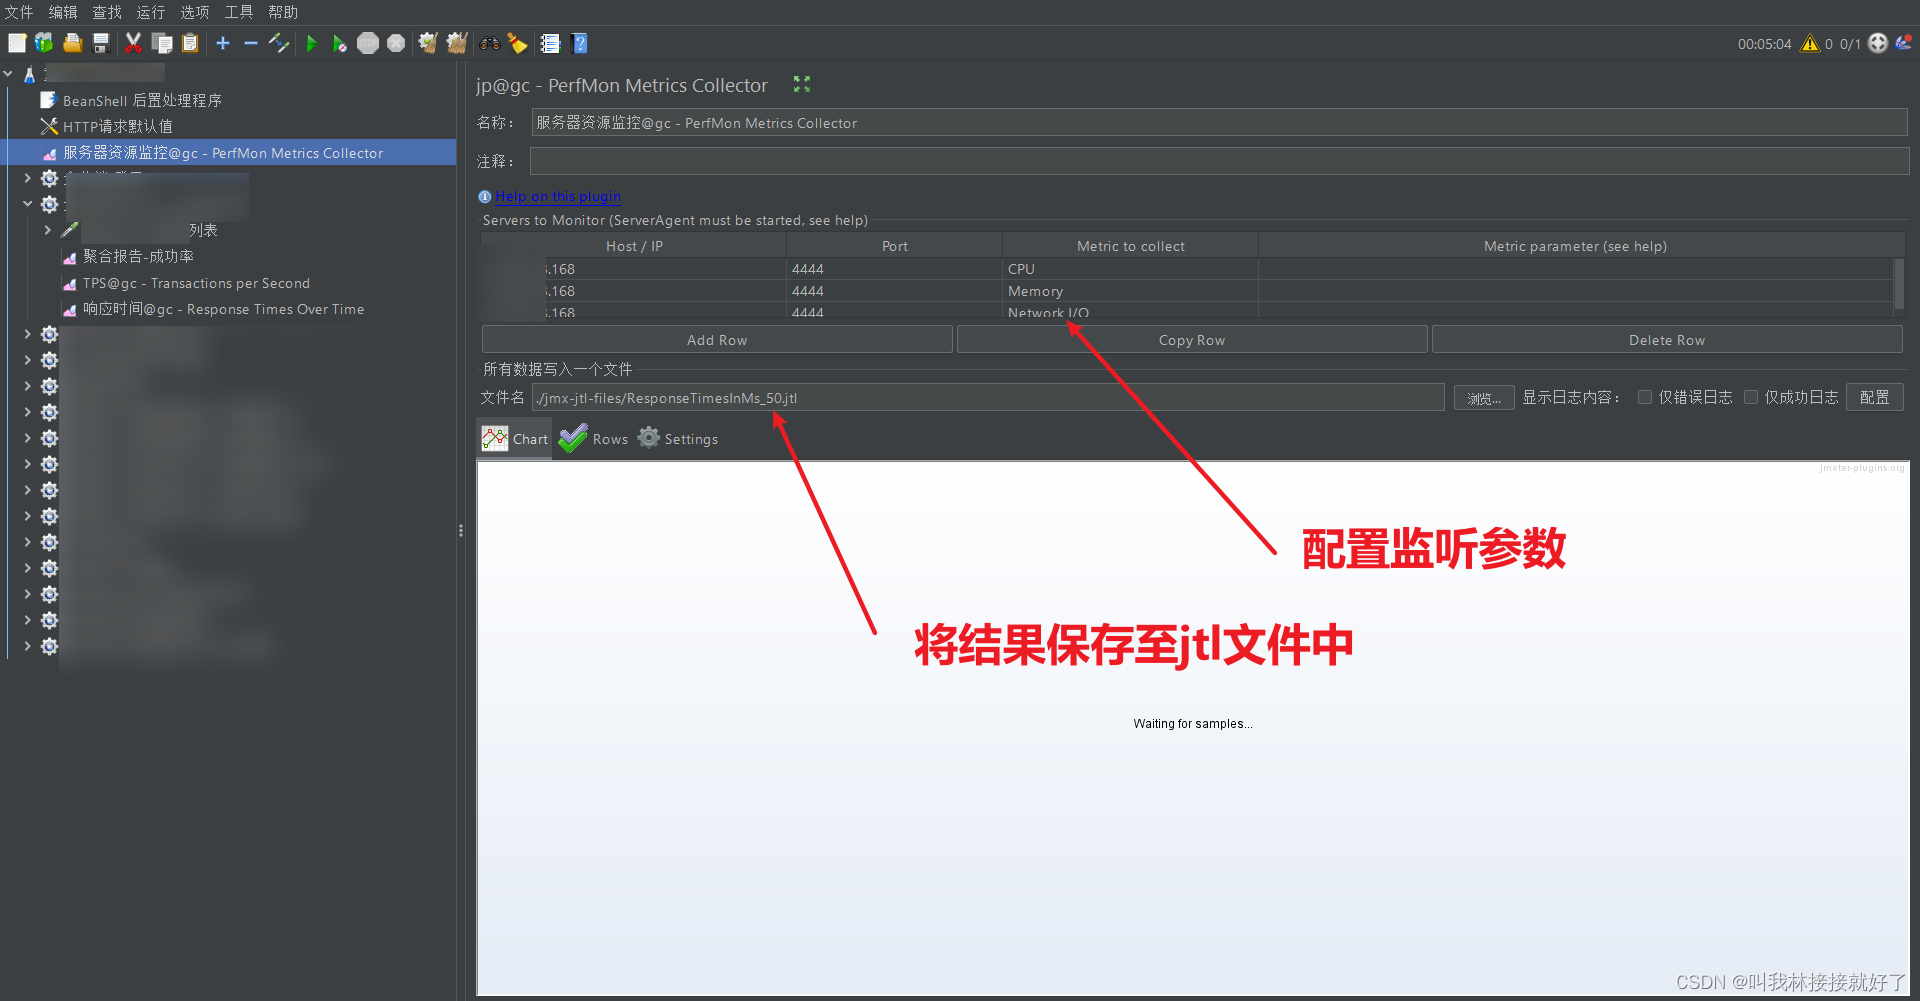Switch to the Settings tab
This screenshot has width=1920, height=1001.
click(678, 439)
